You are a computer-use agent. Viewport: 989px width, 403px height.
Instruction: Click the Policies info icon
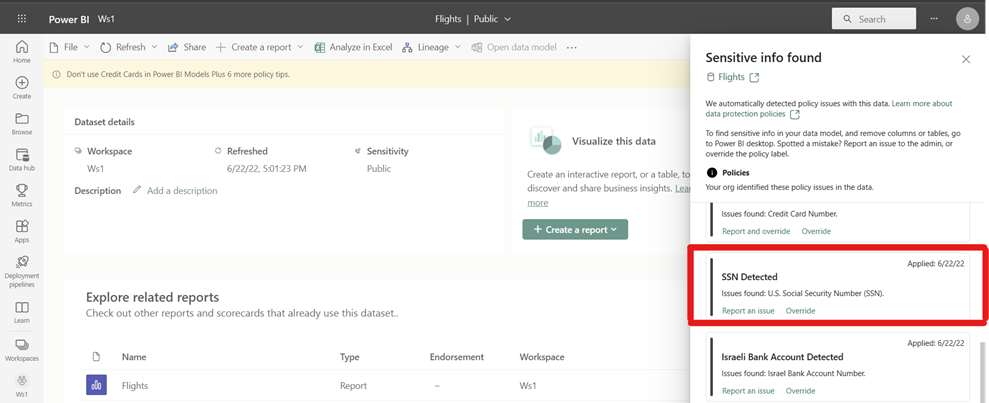pos(711,172)
